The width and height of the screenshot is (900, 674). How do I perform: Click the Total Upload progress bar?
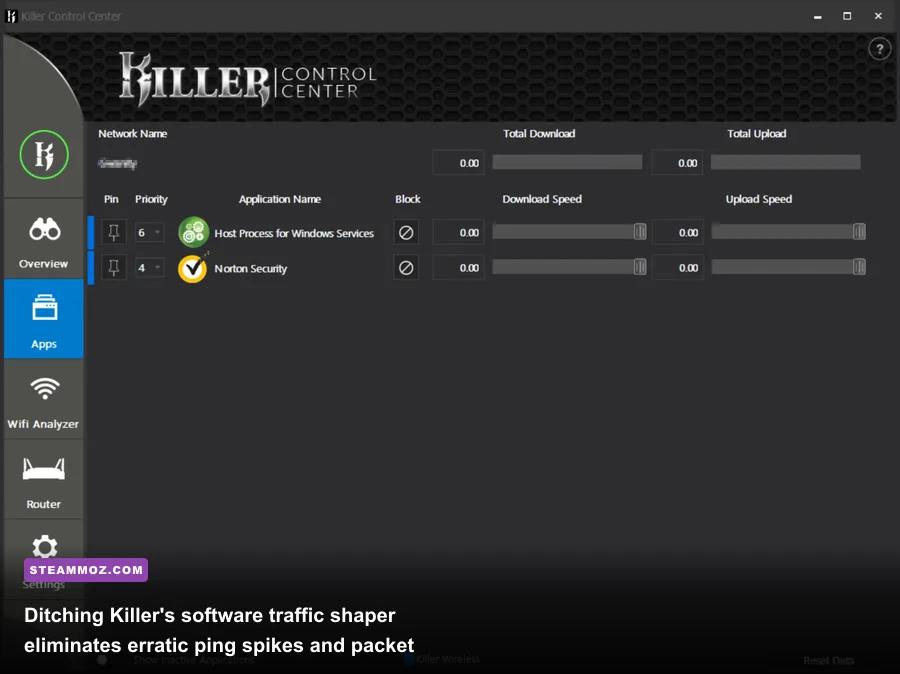click(786, 162)
